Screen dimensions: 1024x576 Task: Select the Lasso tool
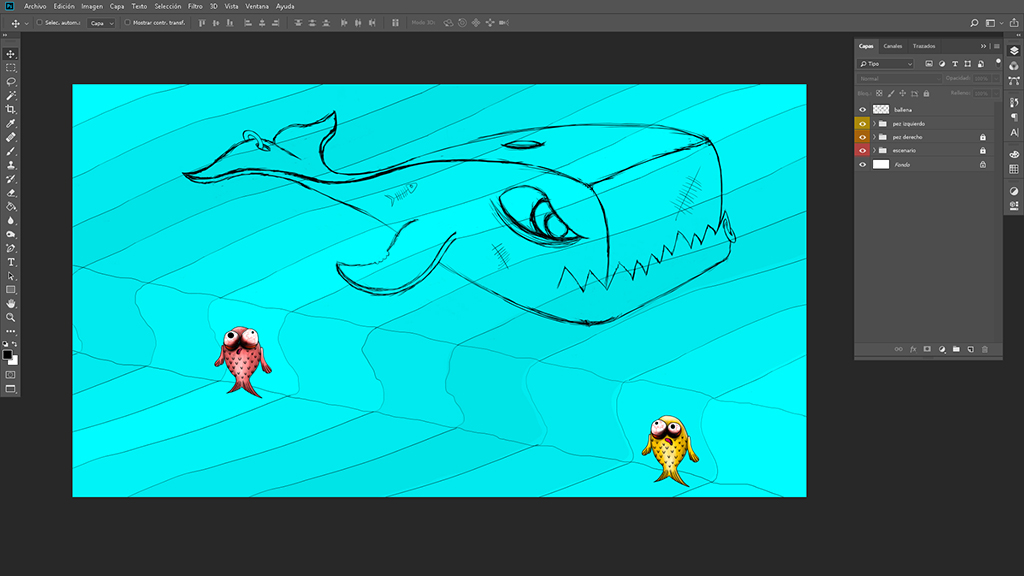pyautogui.click(x=11, y=81)
